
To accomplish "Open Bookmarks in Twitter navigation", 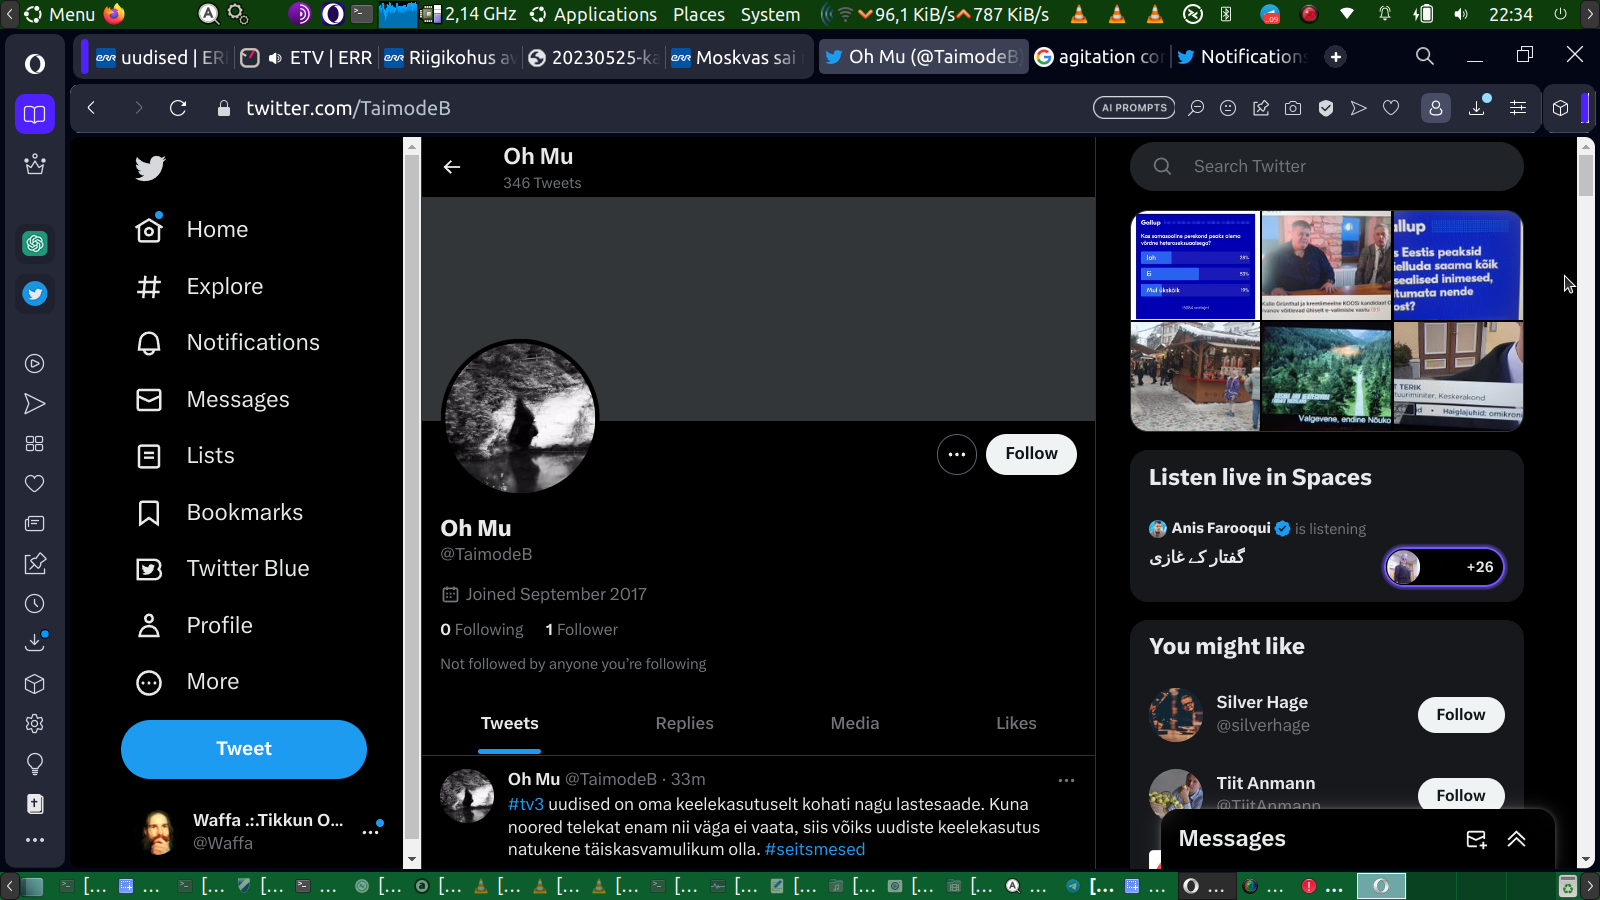I will 219,513.
